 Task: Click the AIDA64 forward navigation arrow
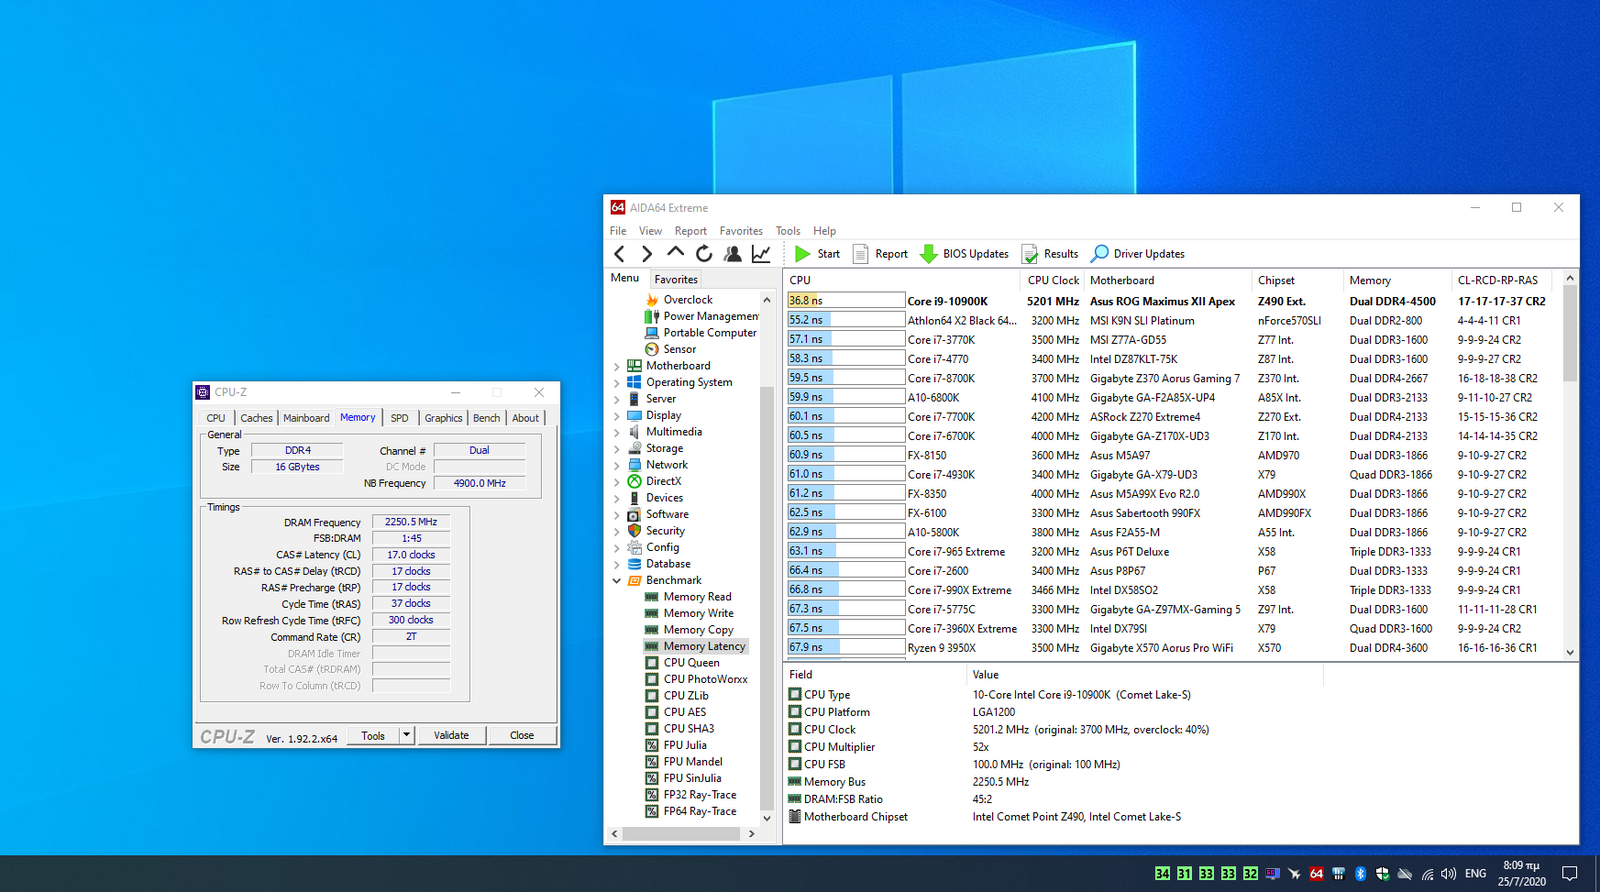pos(647,254)
